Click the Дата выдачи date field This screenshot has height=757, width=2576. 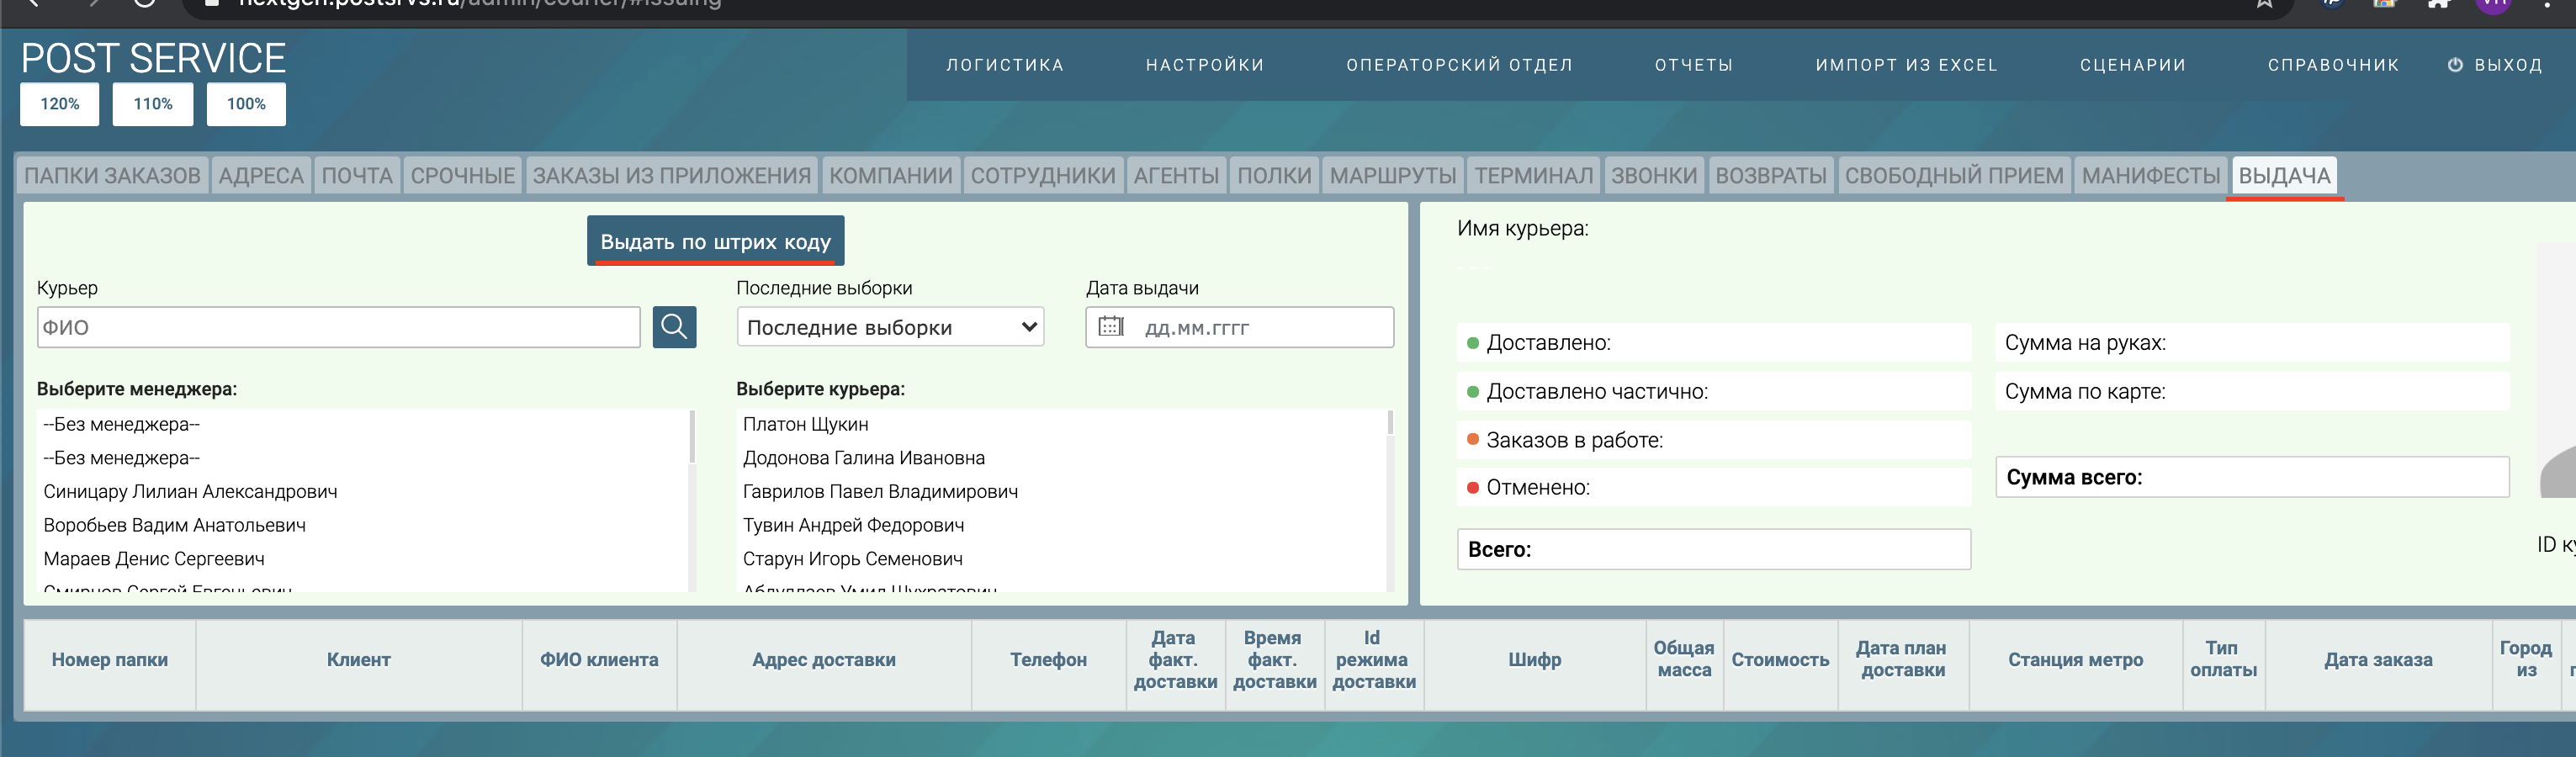coord(1239,327)
